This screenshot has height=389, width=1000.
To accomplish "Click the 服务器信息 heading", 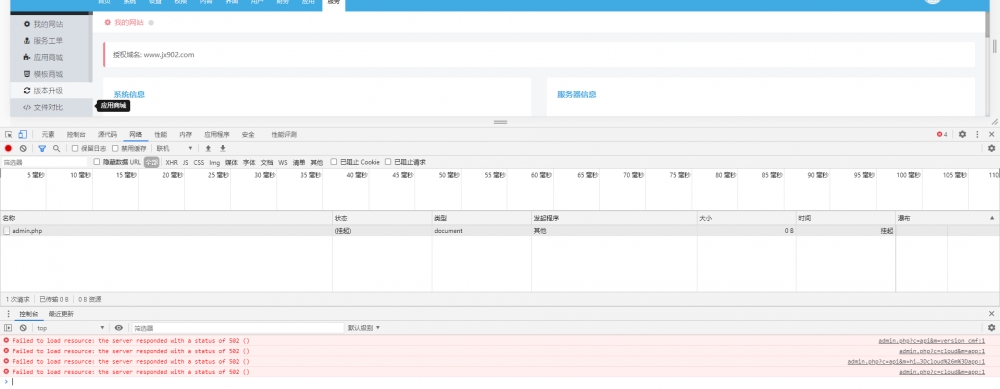I will (577, 94).
